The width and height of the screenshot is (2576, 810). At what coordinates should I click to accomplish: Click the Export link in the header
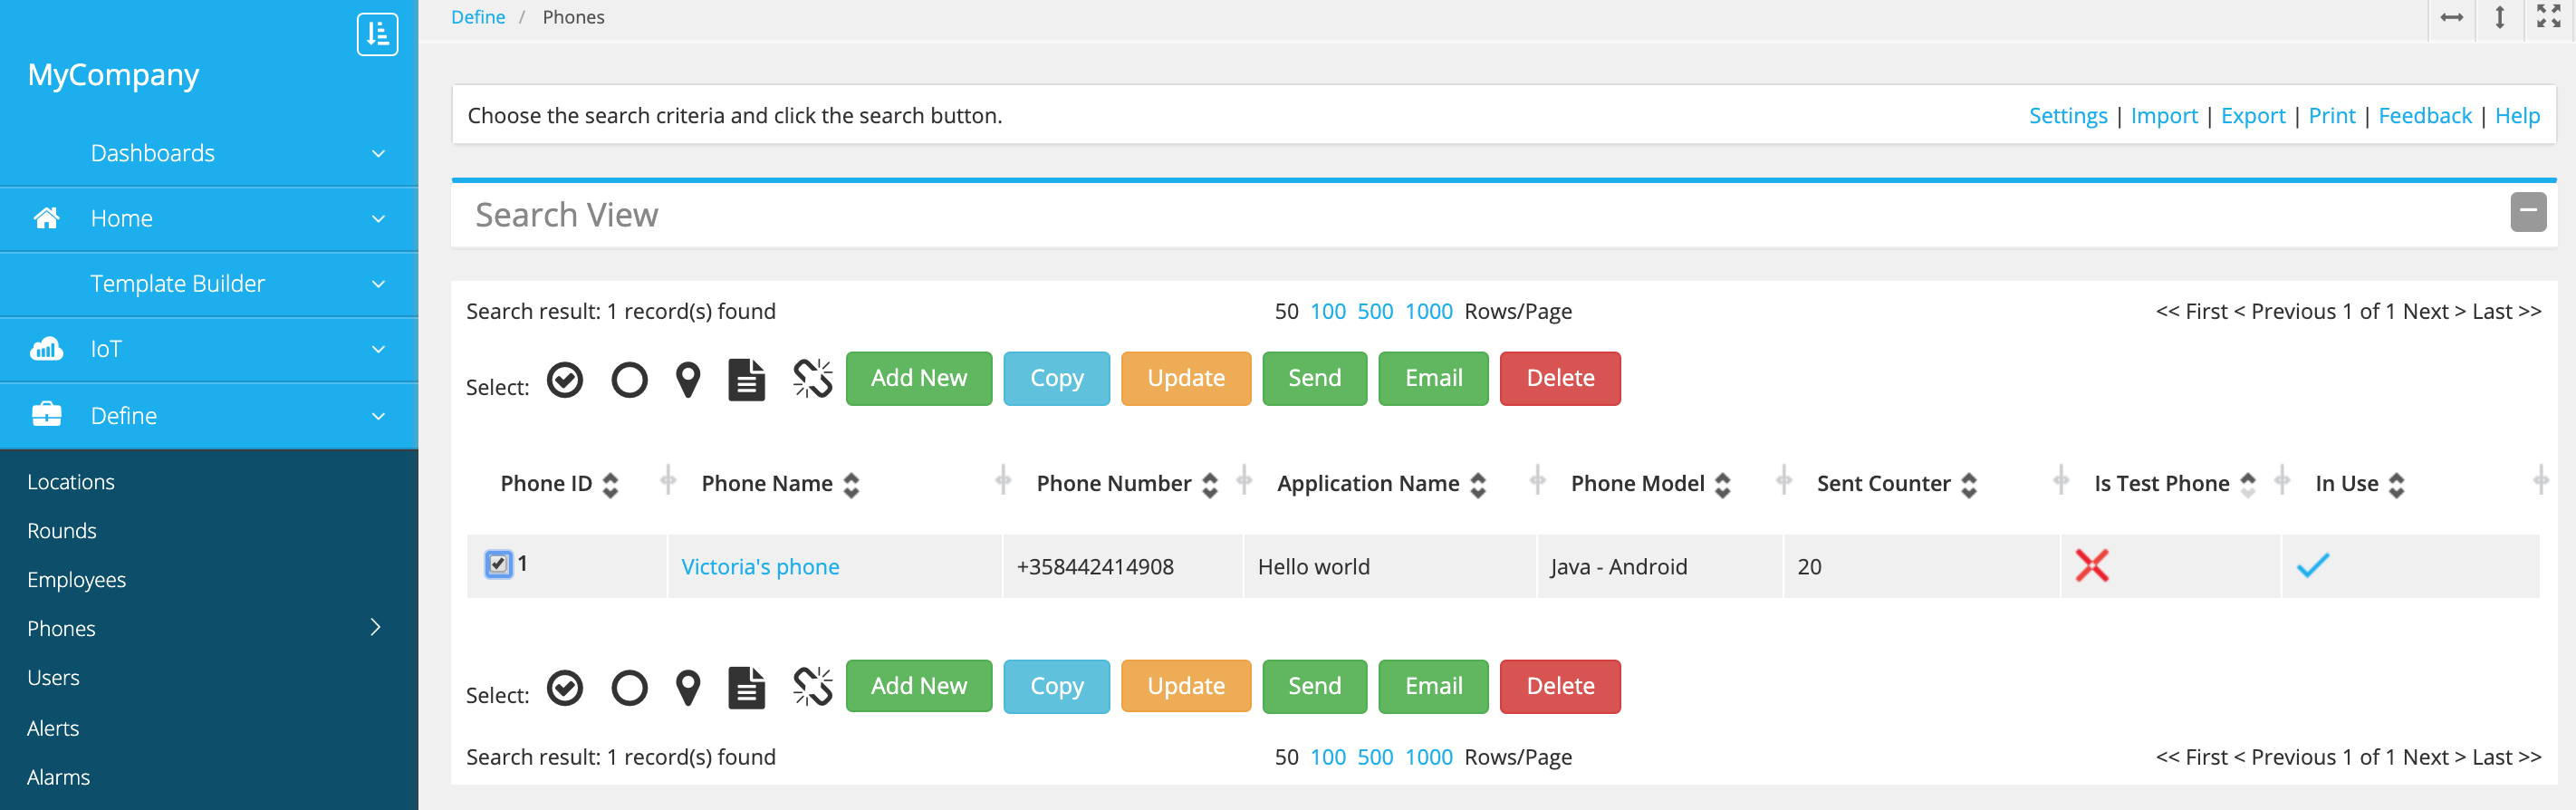tap(2252, 116)
